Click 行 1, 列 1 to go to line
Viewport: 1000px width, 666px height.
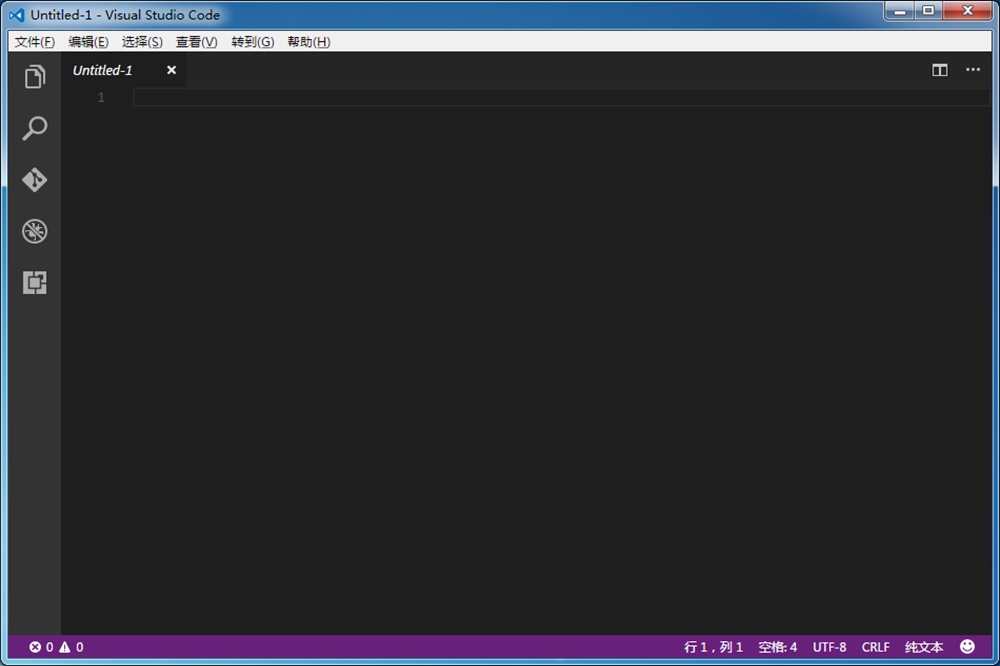[x=713, y=646]
